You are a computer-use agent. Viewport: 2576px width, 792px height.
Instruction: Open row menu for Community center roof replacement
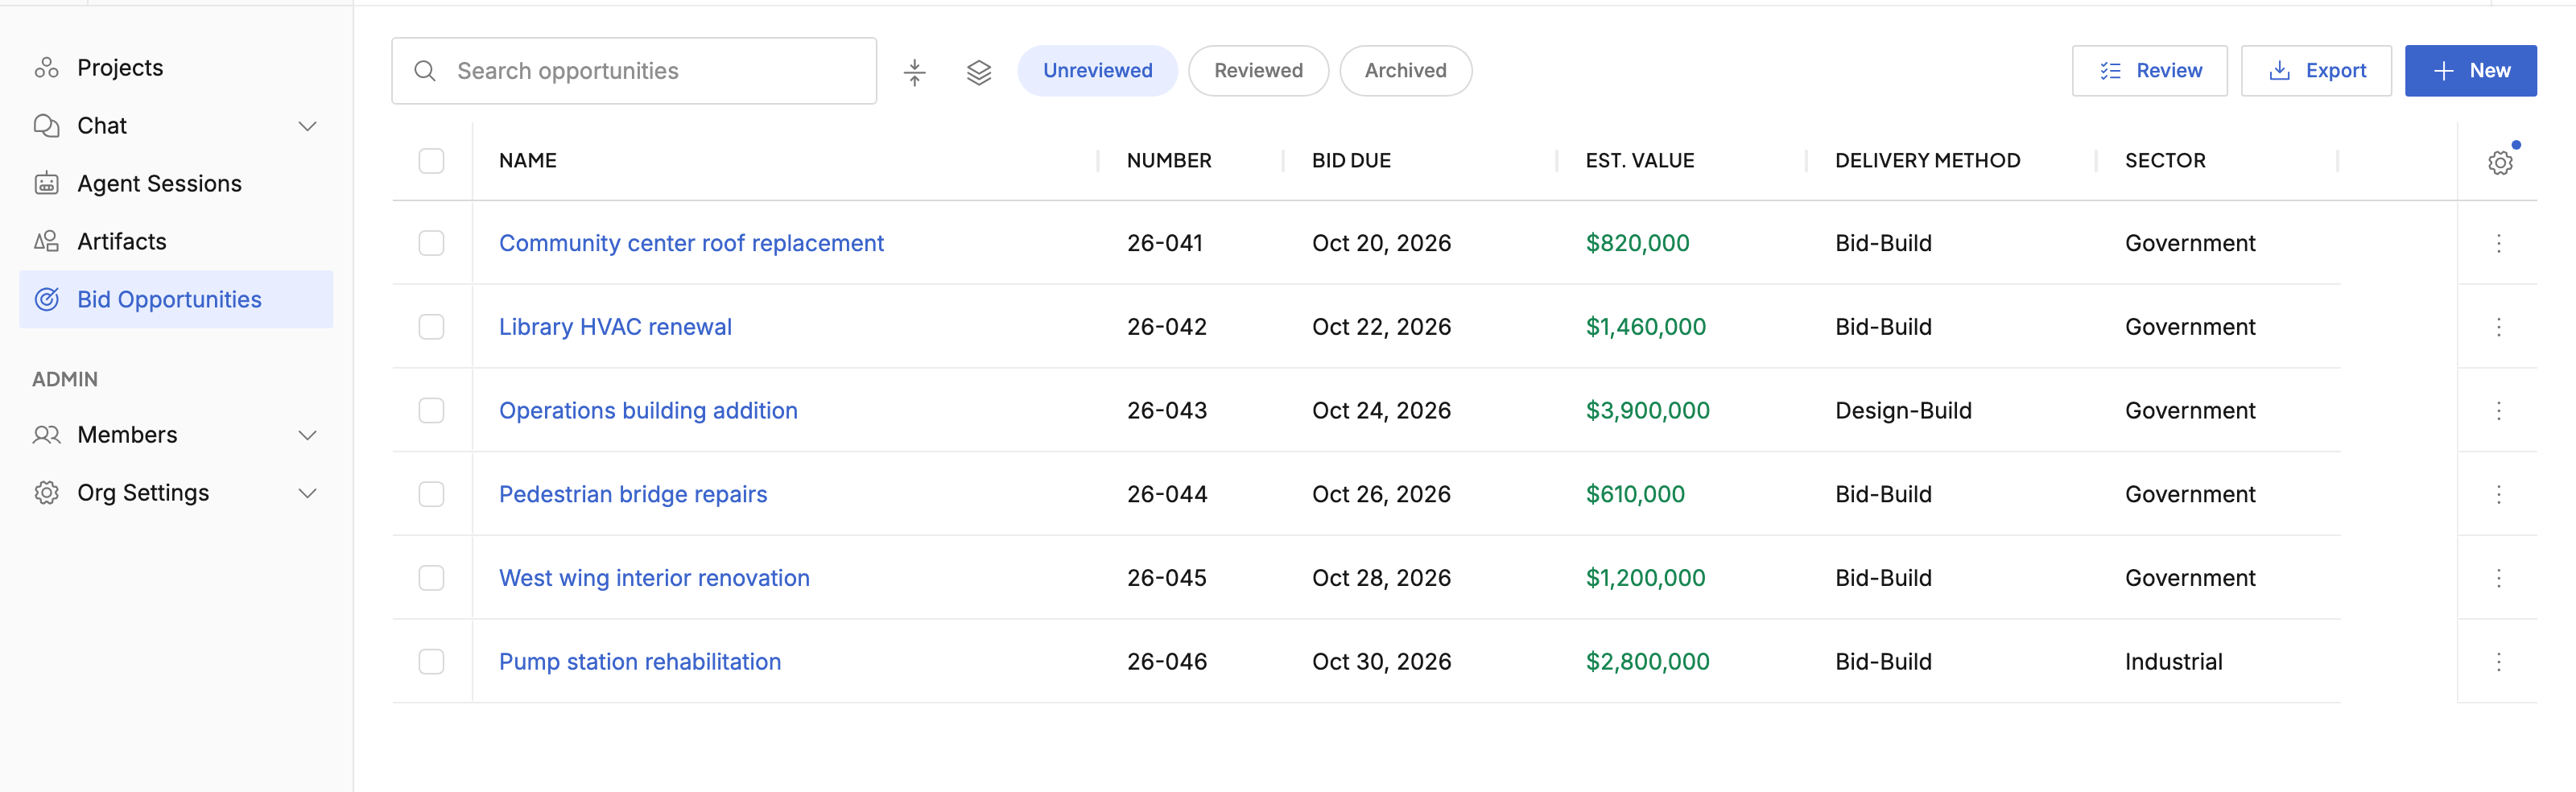pyautogui.click(x=2498, y=244)
